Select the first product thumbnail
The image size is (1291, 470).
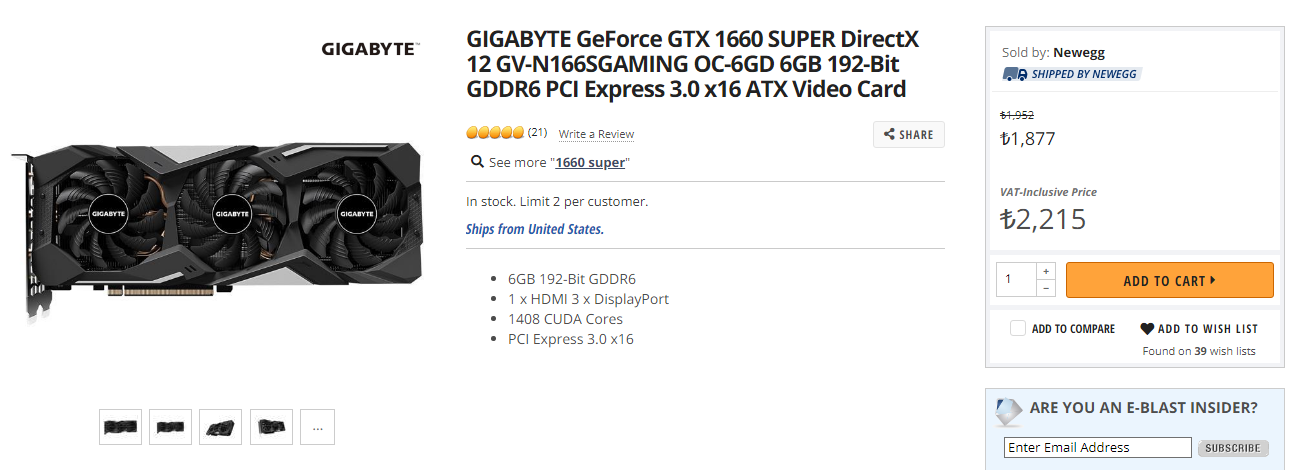point(121,427)
